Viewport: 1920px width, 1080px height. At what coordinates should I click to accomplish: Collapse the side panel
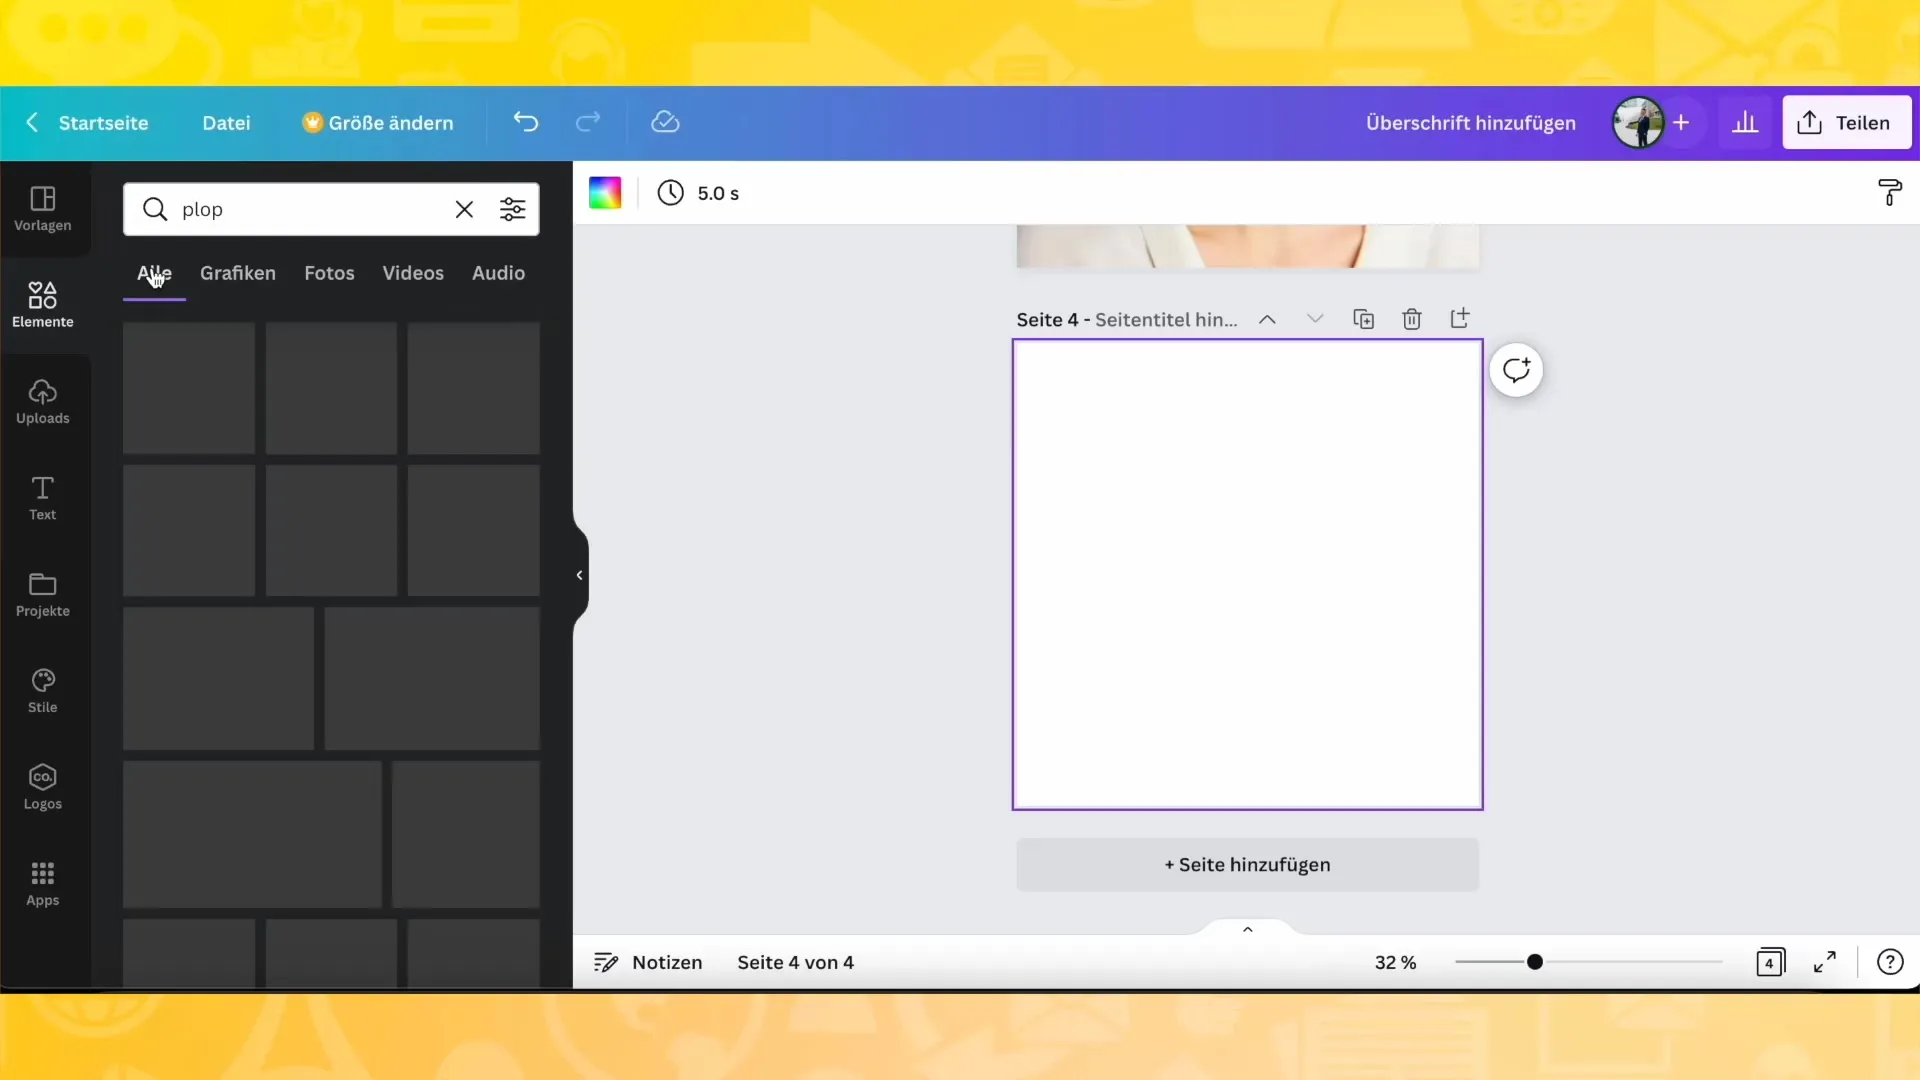point(579,575)
